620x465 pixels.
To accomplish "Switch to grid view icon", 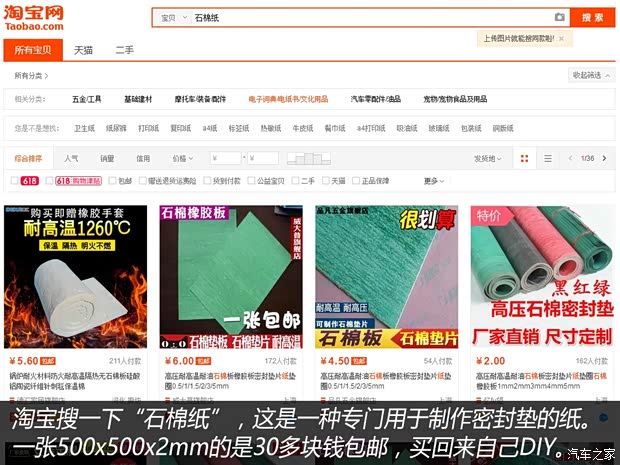I will click(524, 159).
